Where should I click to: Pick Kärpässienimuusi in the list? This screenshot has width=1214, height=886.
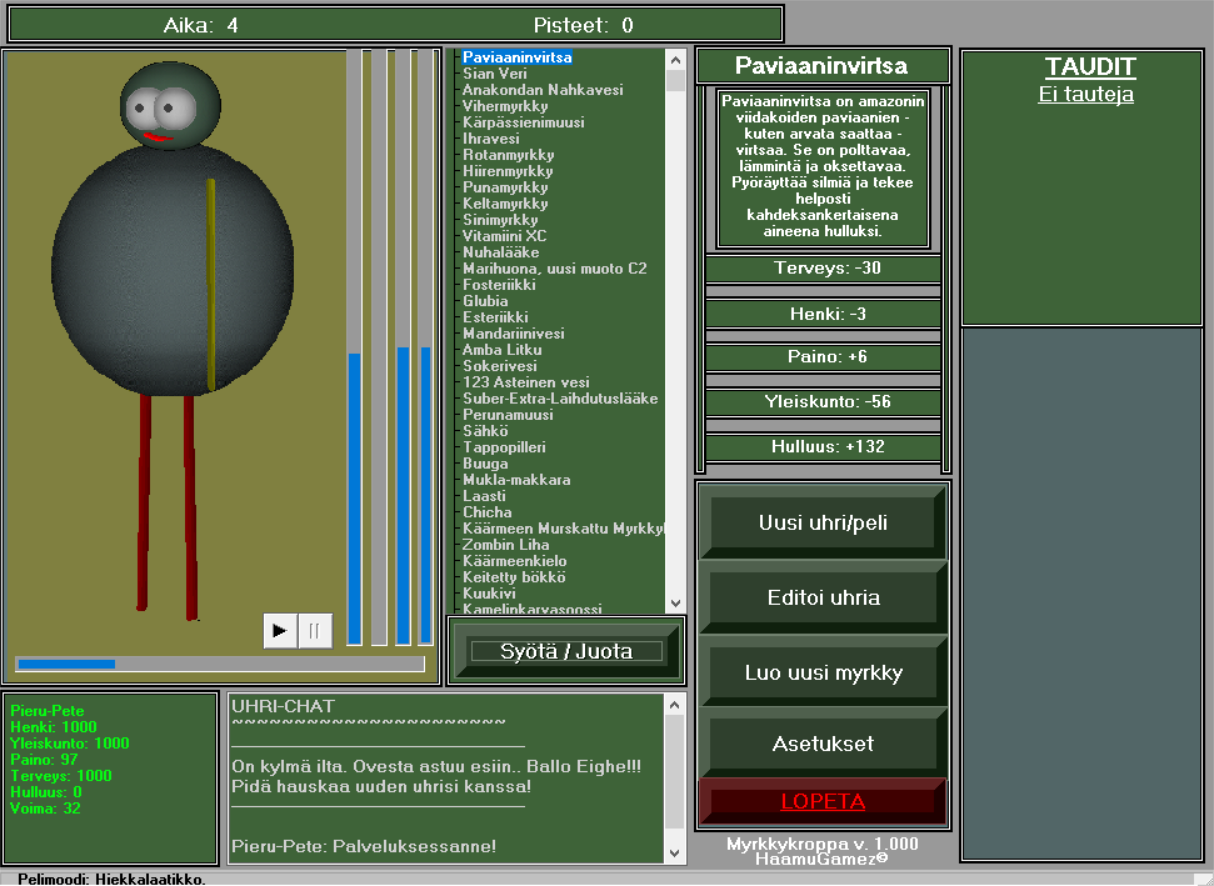click(523, 122)
